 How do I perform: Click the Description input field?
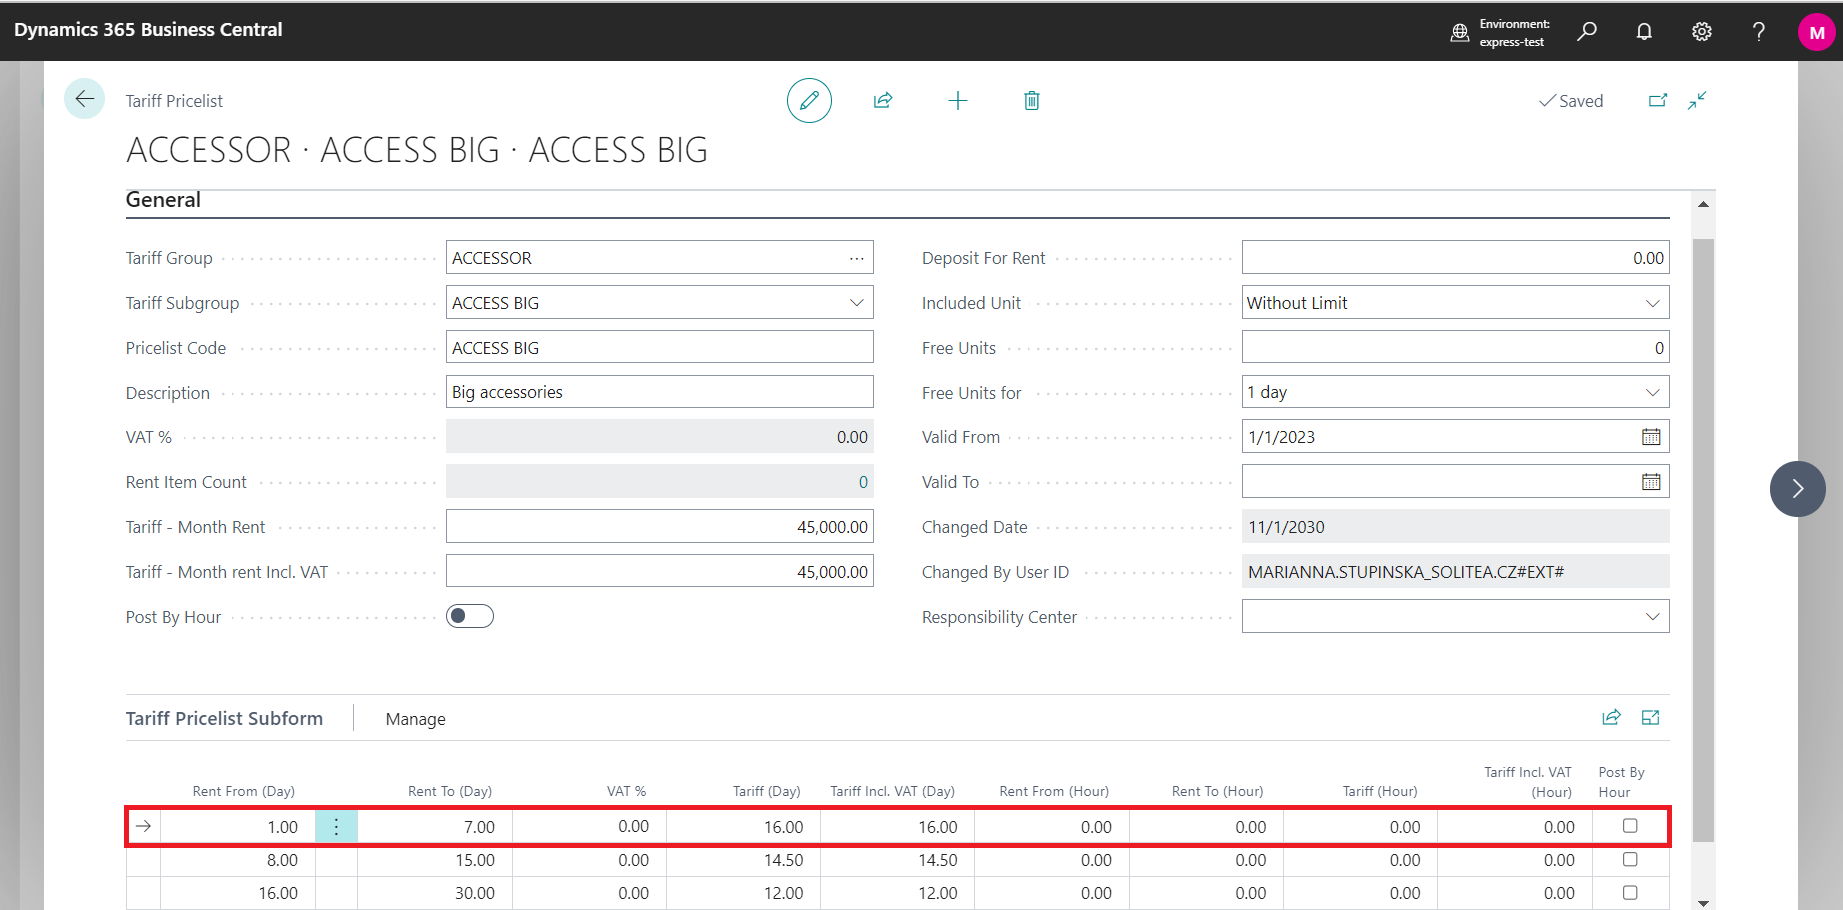659,392
